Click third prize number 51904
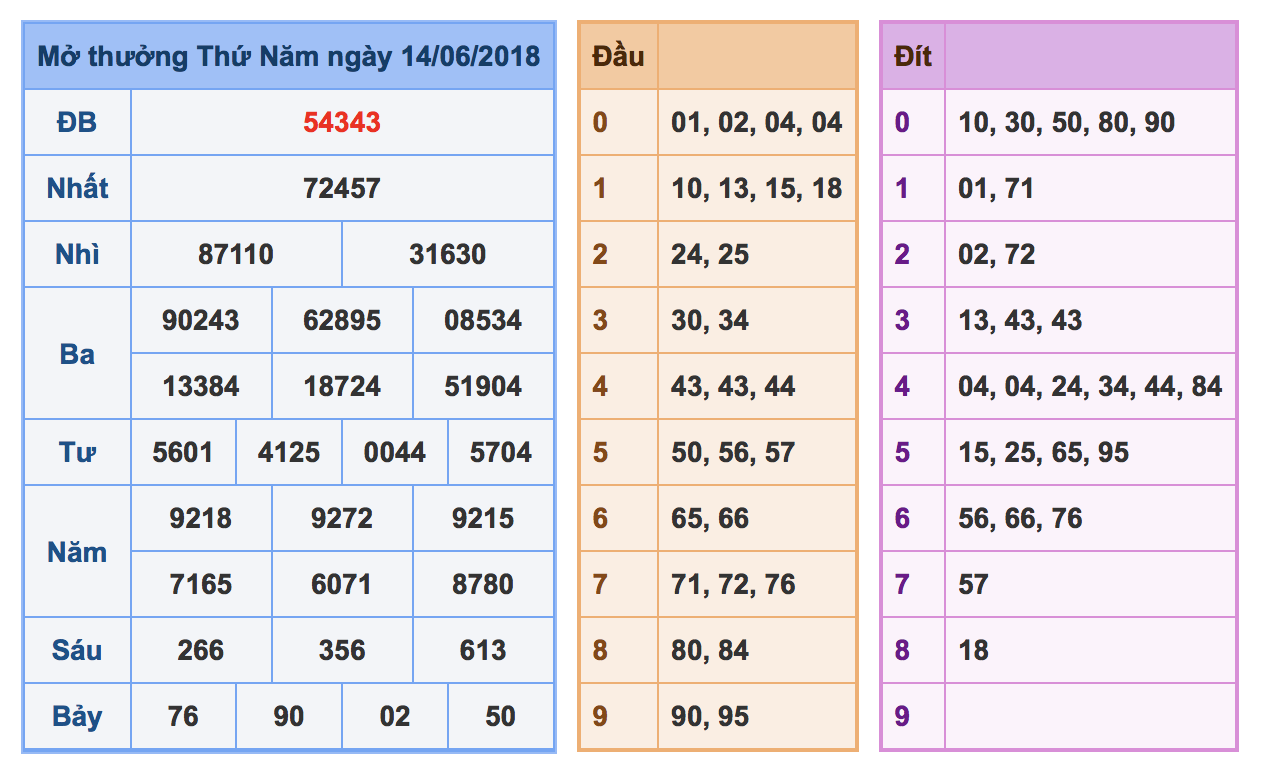This screenshot has width=1266, height=762. [x=483, y=386]
